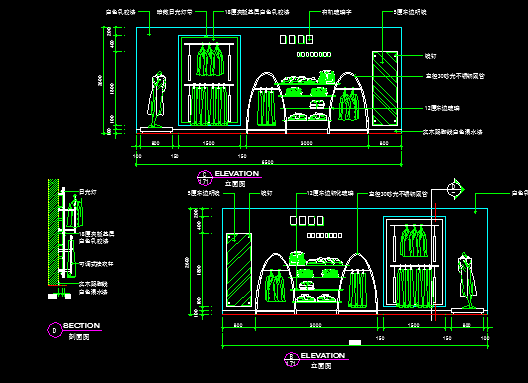The width and height of the screenshot is (528, 383).
Task: Select the small-squares subtitle signage in elevation B
Action: 324,235
